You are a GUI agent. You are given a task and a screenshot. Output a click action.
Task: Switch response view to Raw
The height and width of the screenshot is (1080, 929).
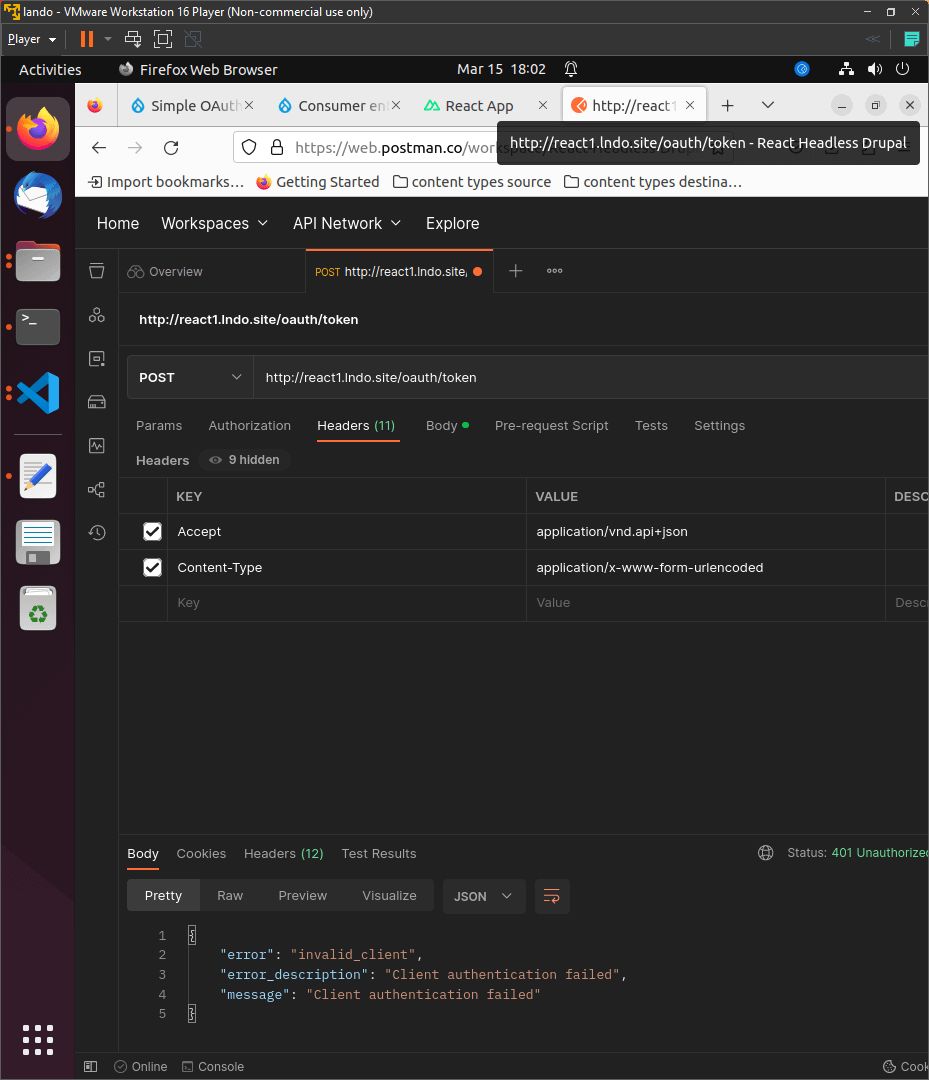230,896
